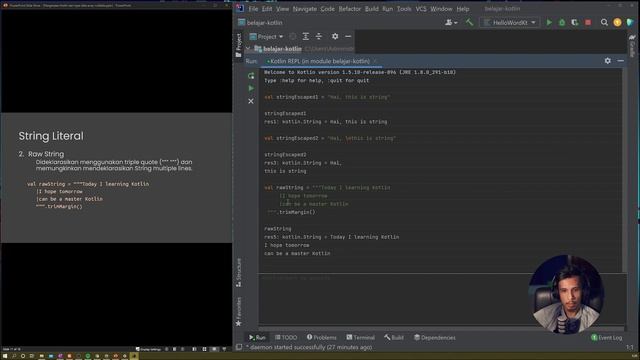Open the Terminal tool tab
This screenshot has height=360, width=640.
click(360, 338)
